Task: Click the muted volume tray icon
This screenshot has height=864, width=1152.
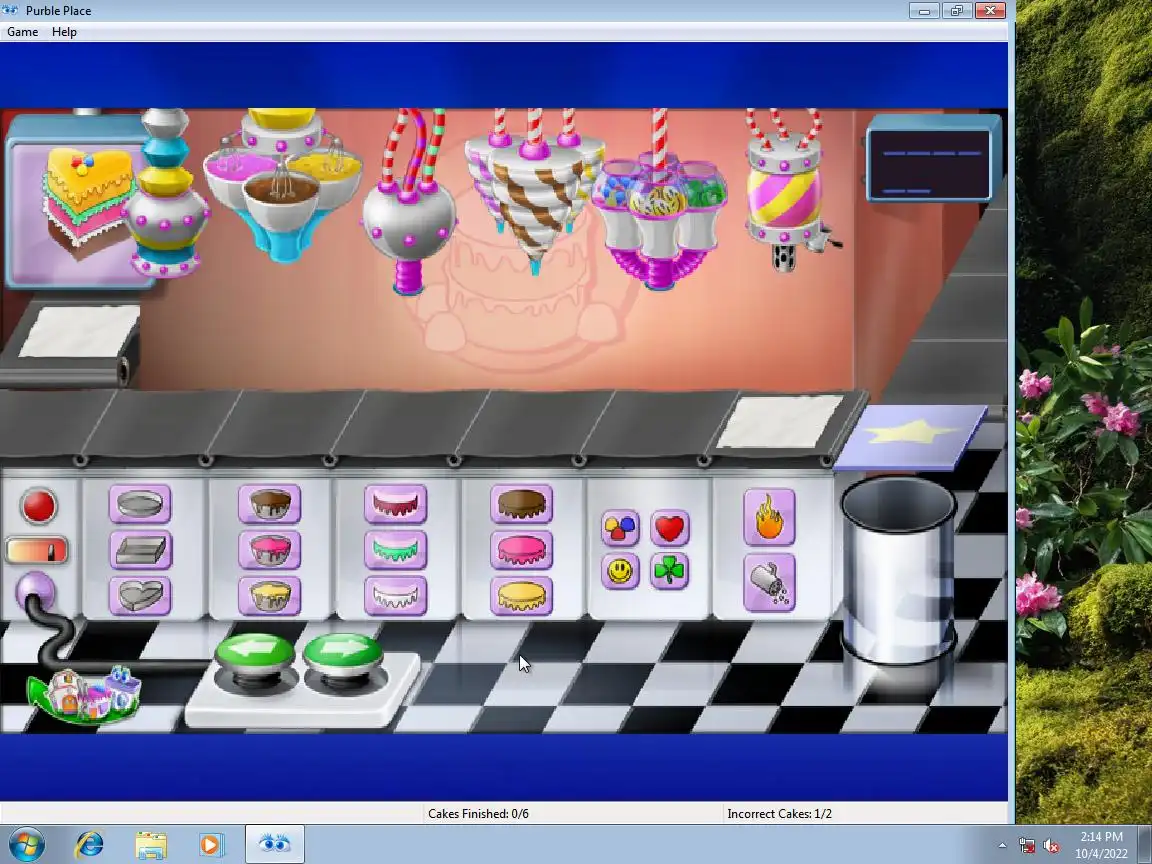Action: tap(1051, 846)
